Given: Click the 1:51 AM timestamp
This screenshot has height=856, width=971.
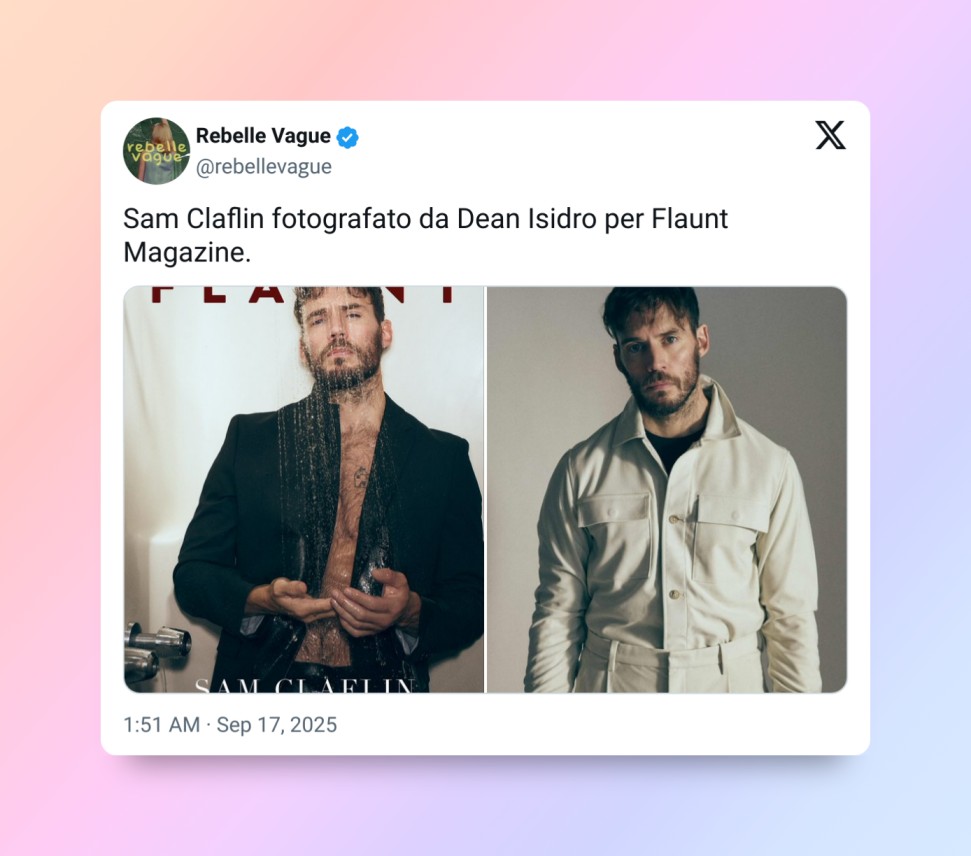Looking at the screenshot, I should click(x=162, y=725).
